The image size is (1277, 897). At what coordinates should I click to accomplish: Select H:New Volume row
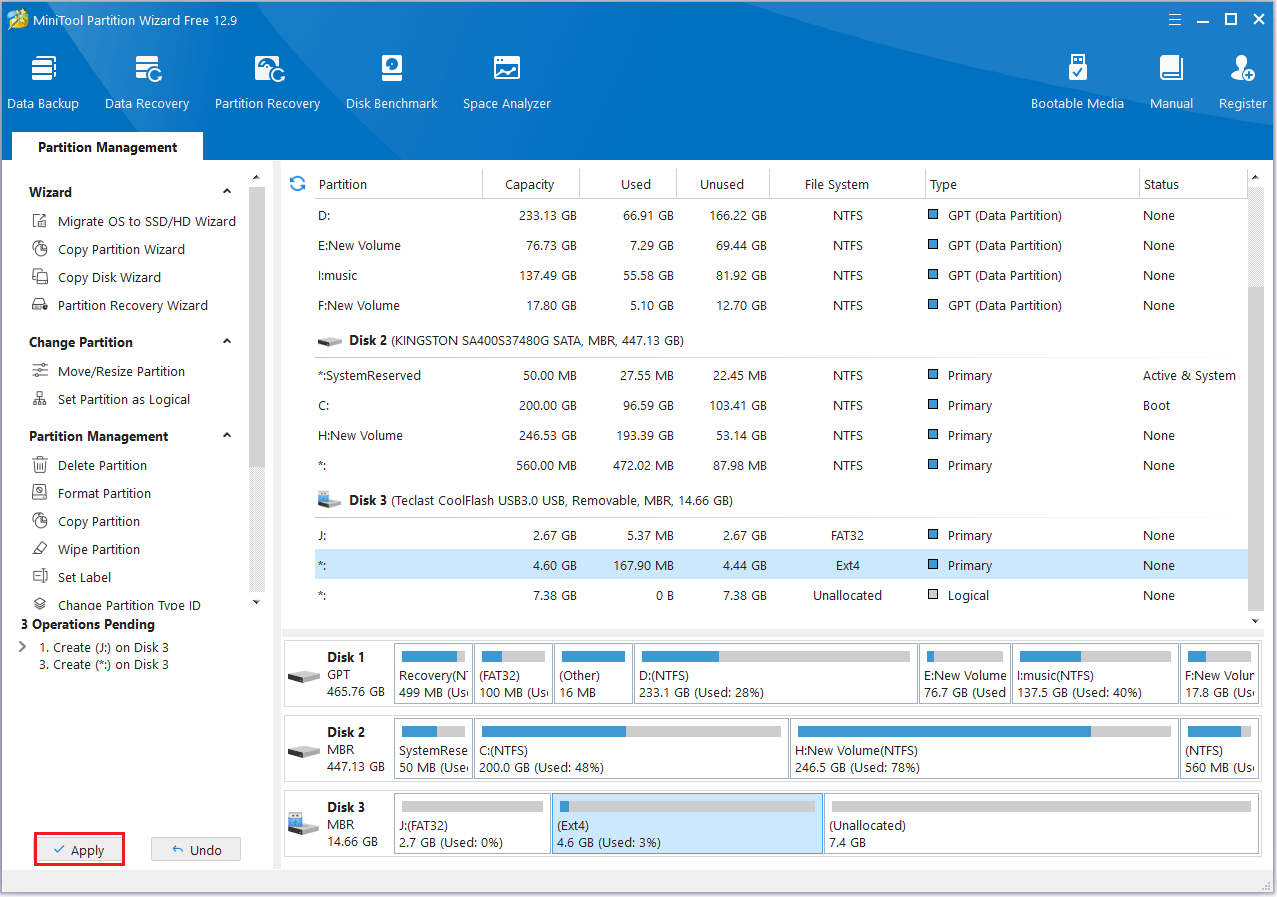(782, 435)
